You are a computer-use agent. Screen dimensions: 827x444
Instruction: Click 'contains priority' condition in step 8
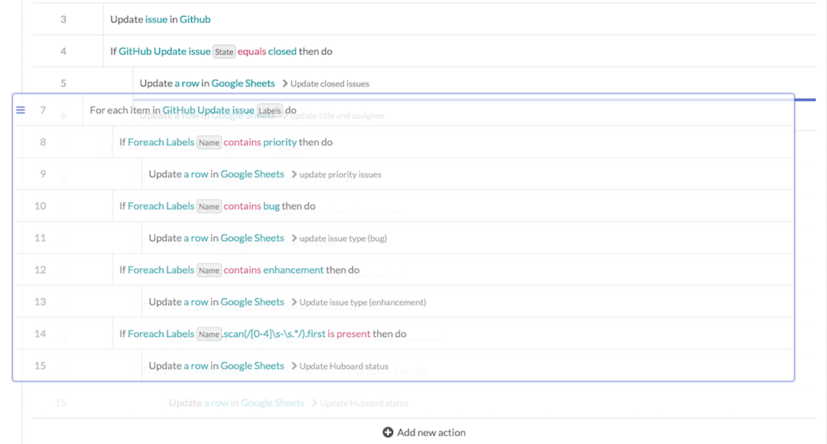click(x=260, y=142)
